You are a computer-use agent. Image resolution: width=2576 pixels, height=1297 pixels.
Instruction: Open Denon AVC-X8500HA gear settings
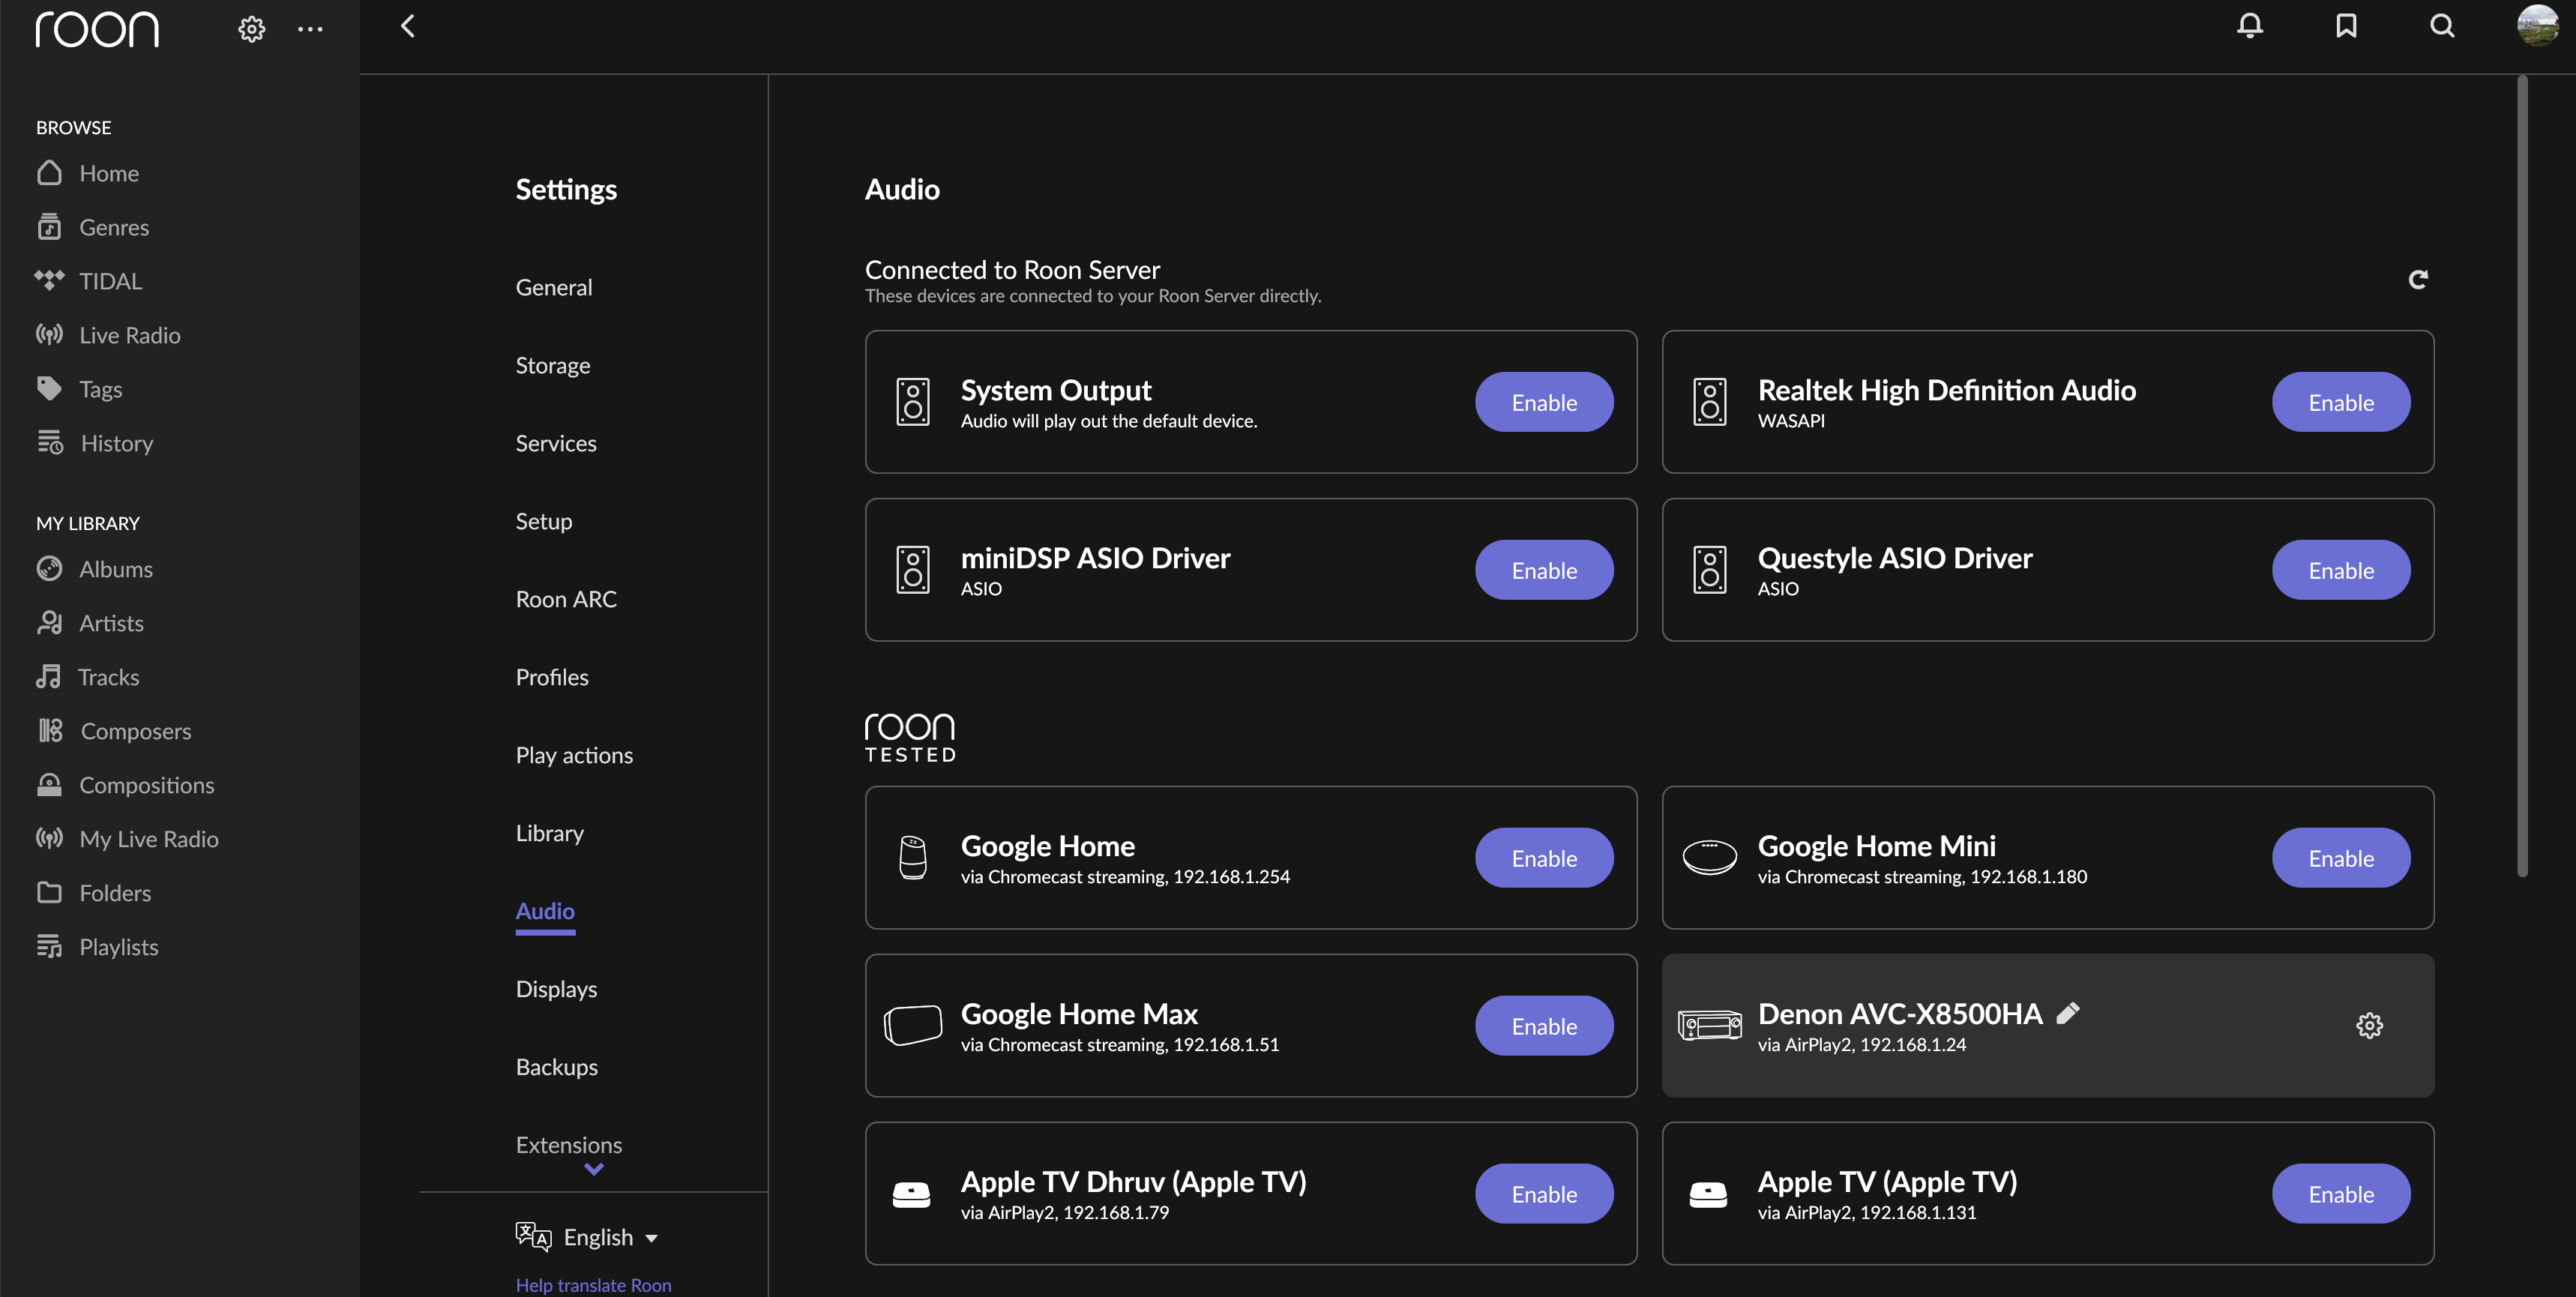click(x=2369, y=1025)
